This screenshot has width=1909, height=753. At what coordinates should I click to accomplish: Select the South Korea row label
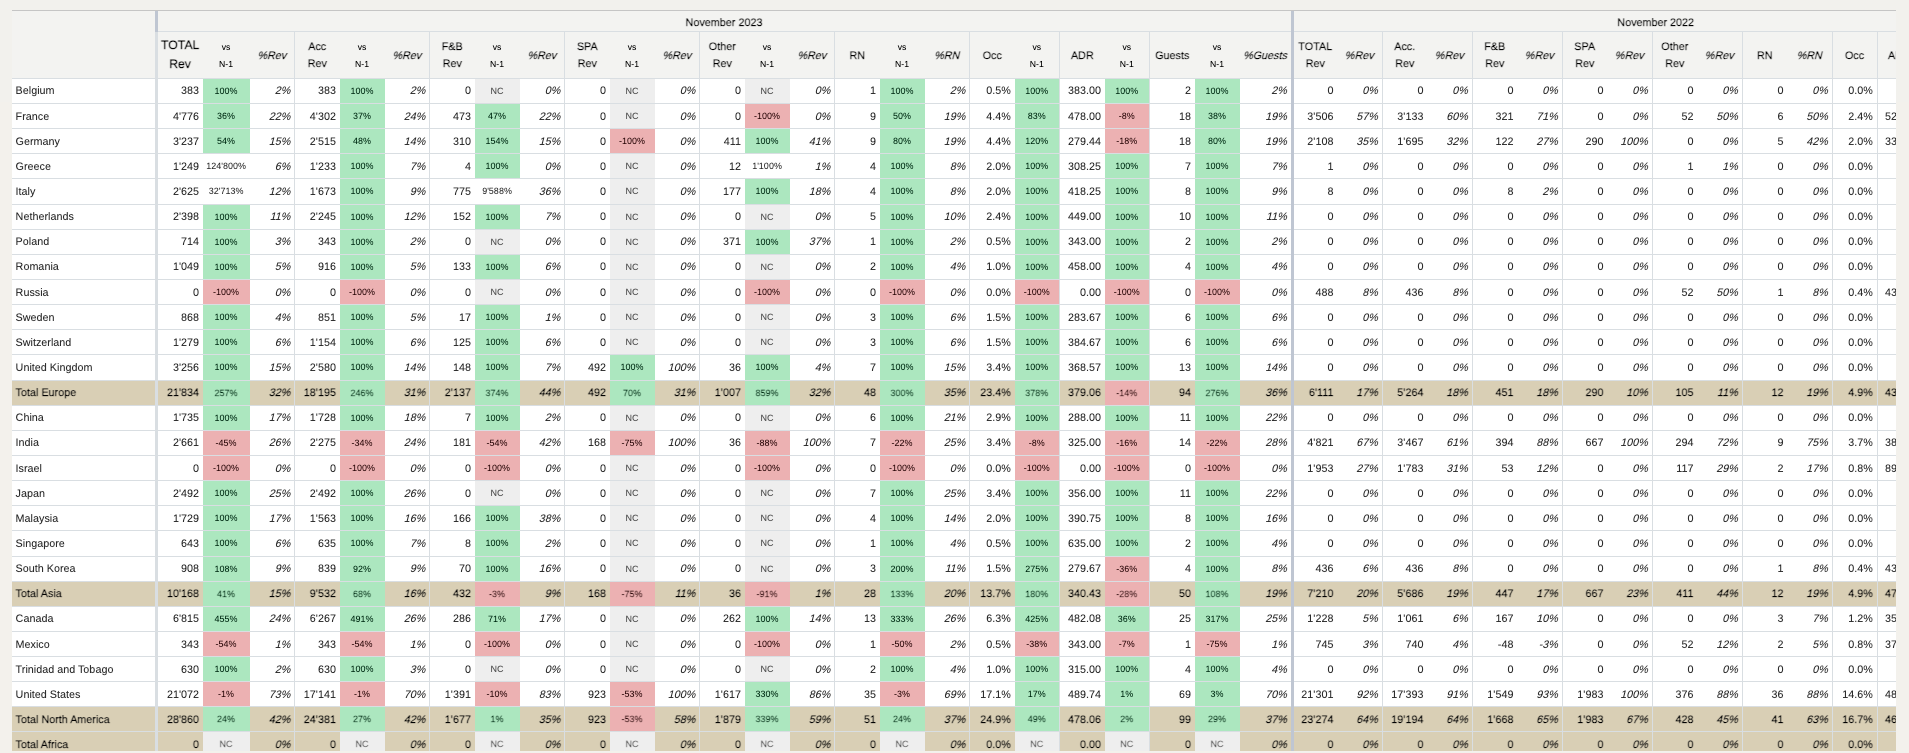click(45, 569)
